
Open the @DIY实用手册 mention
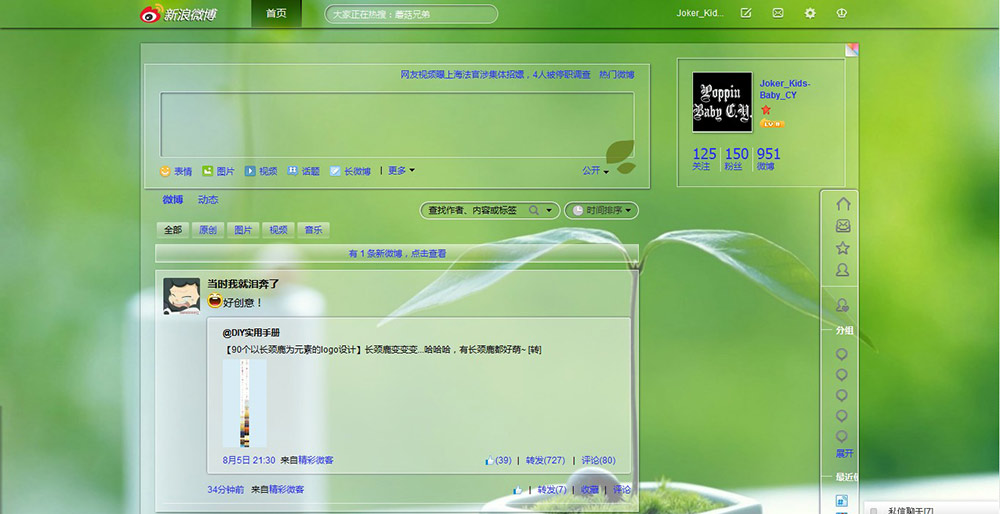point(251,333)
